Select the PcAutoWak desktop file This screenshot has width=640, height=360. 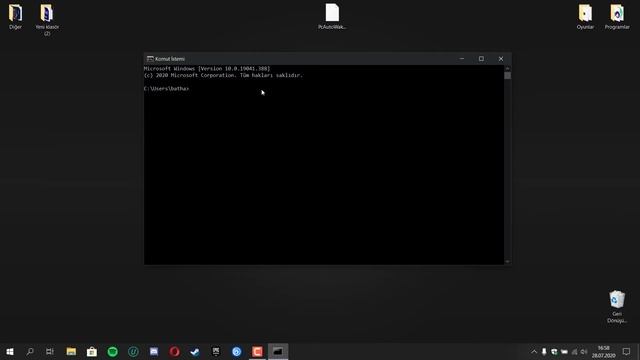click(x=332, y=17)
